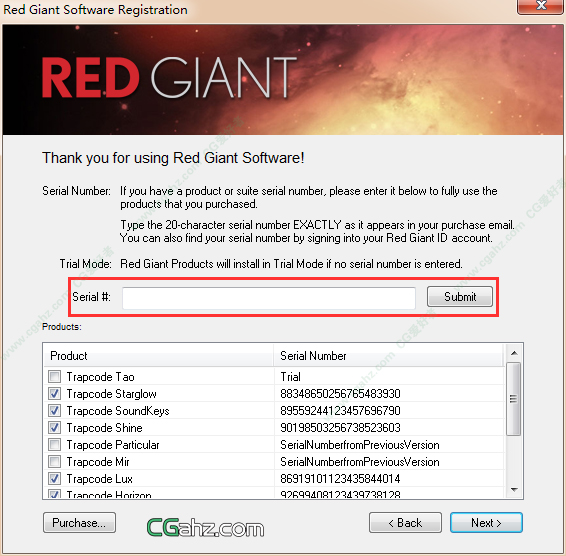
Task: Sort by the Product column header
Action: coord(158,356)
